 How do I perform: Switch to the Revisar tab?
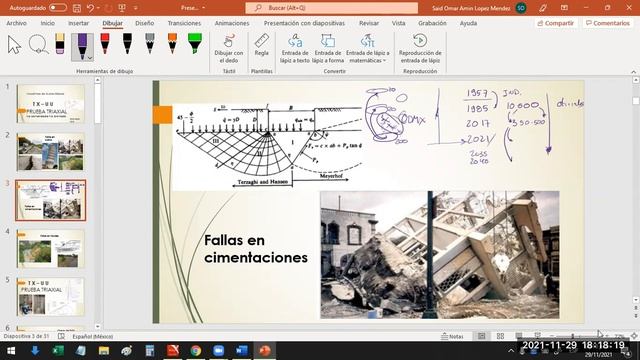click(x=369, y=23)
